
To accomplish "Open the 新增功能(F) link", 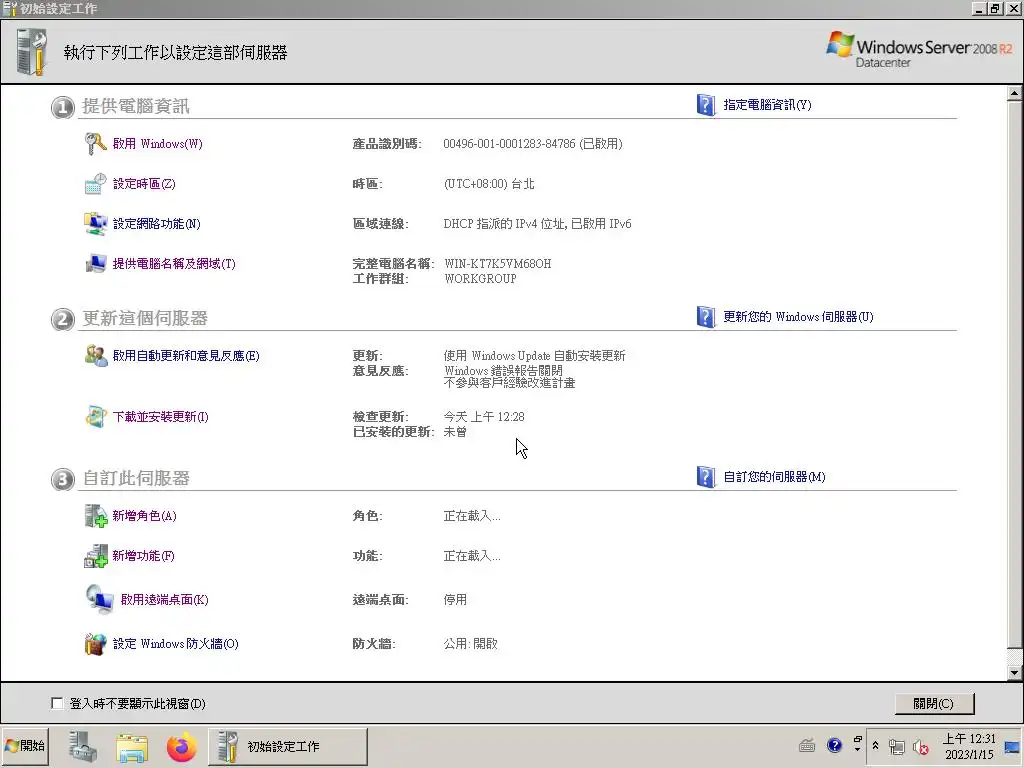I will coord(144,556).
